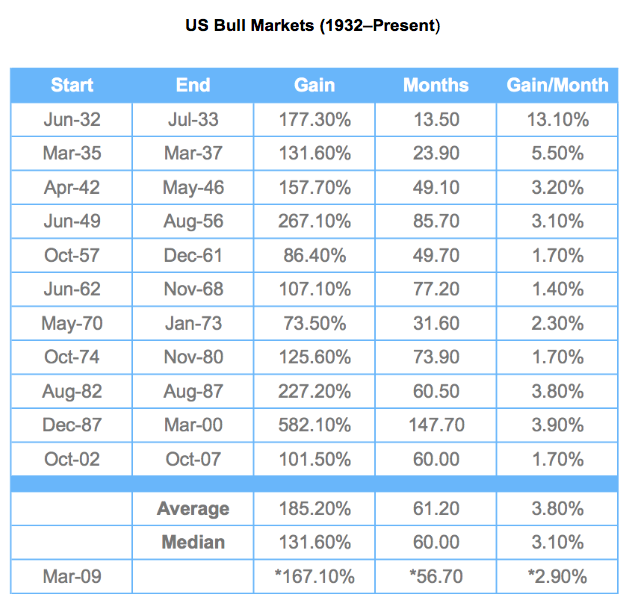The height and width of the screenshot is (601, 625).
Task: Select the Jun-32 start date cell
Action: [72, 120]
